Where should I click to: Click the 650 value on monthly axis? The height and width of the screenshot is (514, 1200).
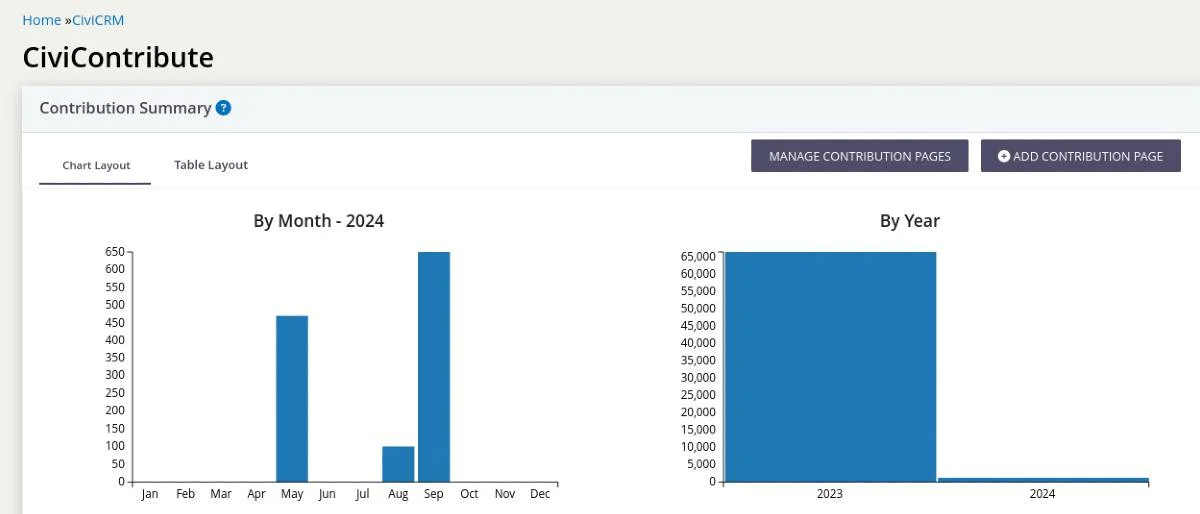115,252
